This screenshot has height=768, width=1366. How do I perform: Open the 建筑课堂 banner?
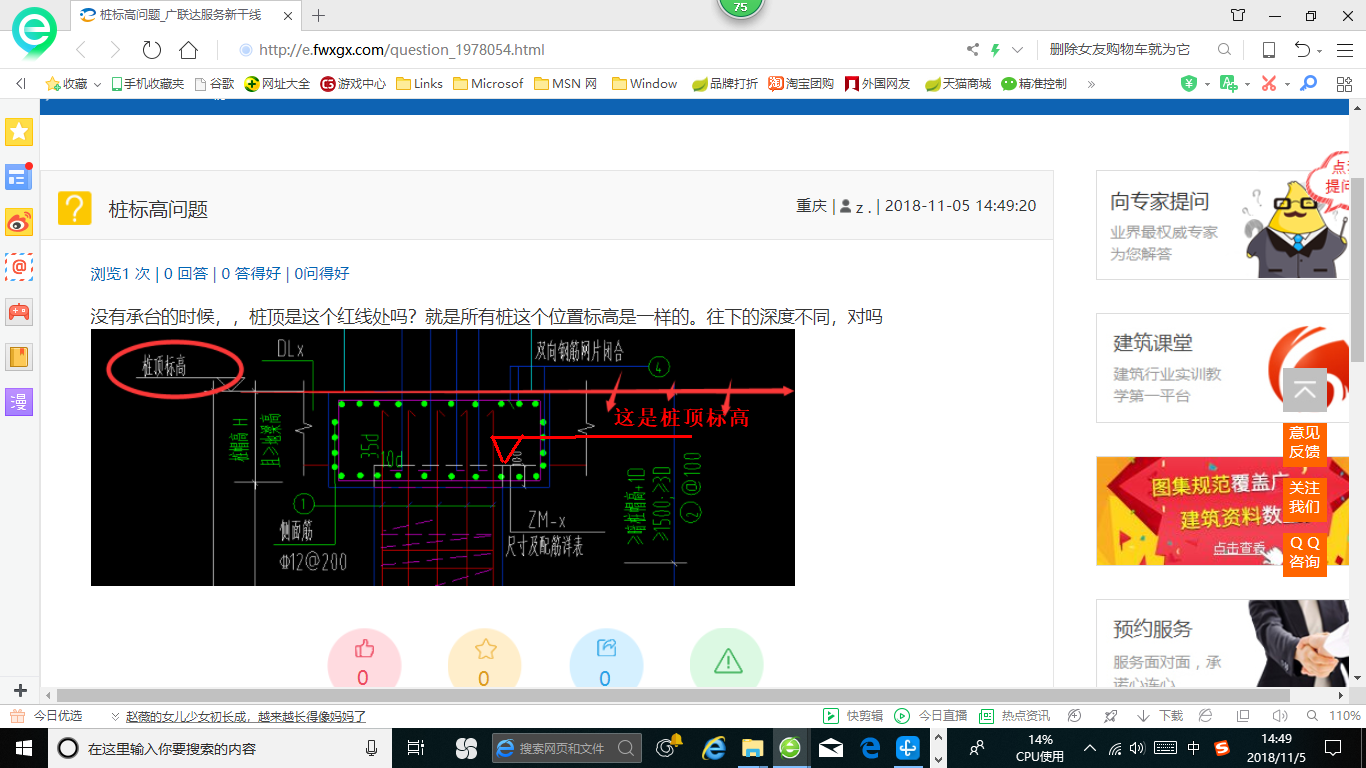coord(1222,368)
